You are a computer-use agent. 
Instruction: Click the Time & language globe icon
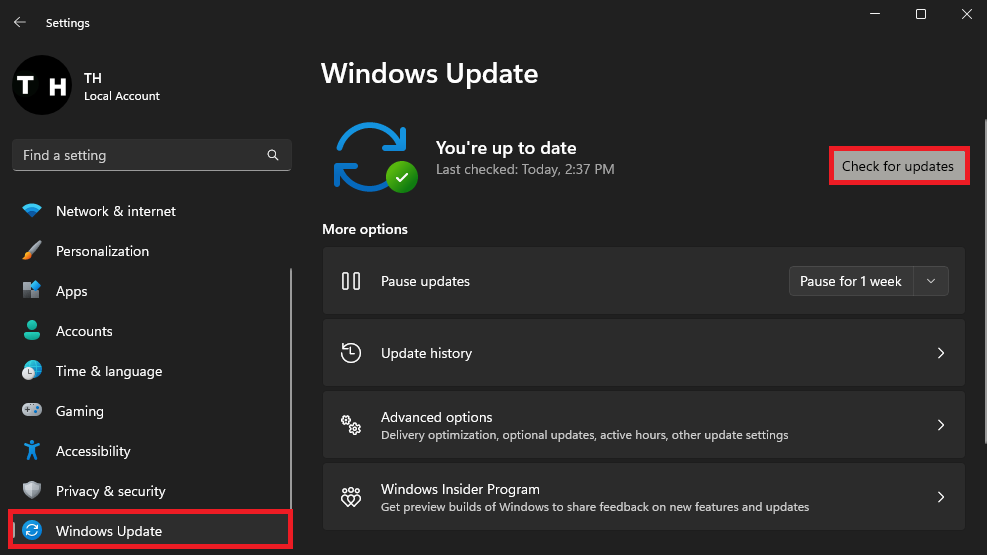click(x=31, y=371)
